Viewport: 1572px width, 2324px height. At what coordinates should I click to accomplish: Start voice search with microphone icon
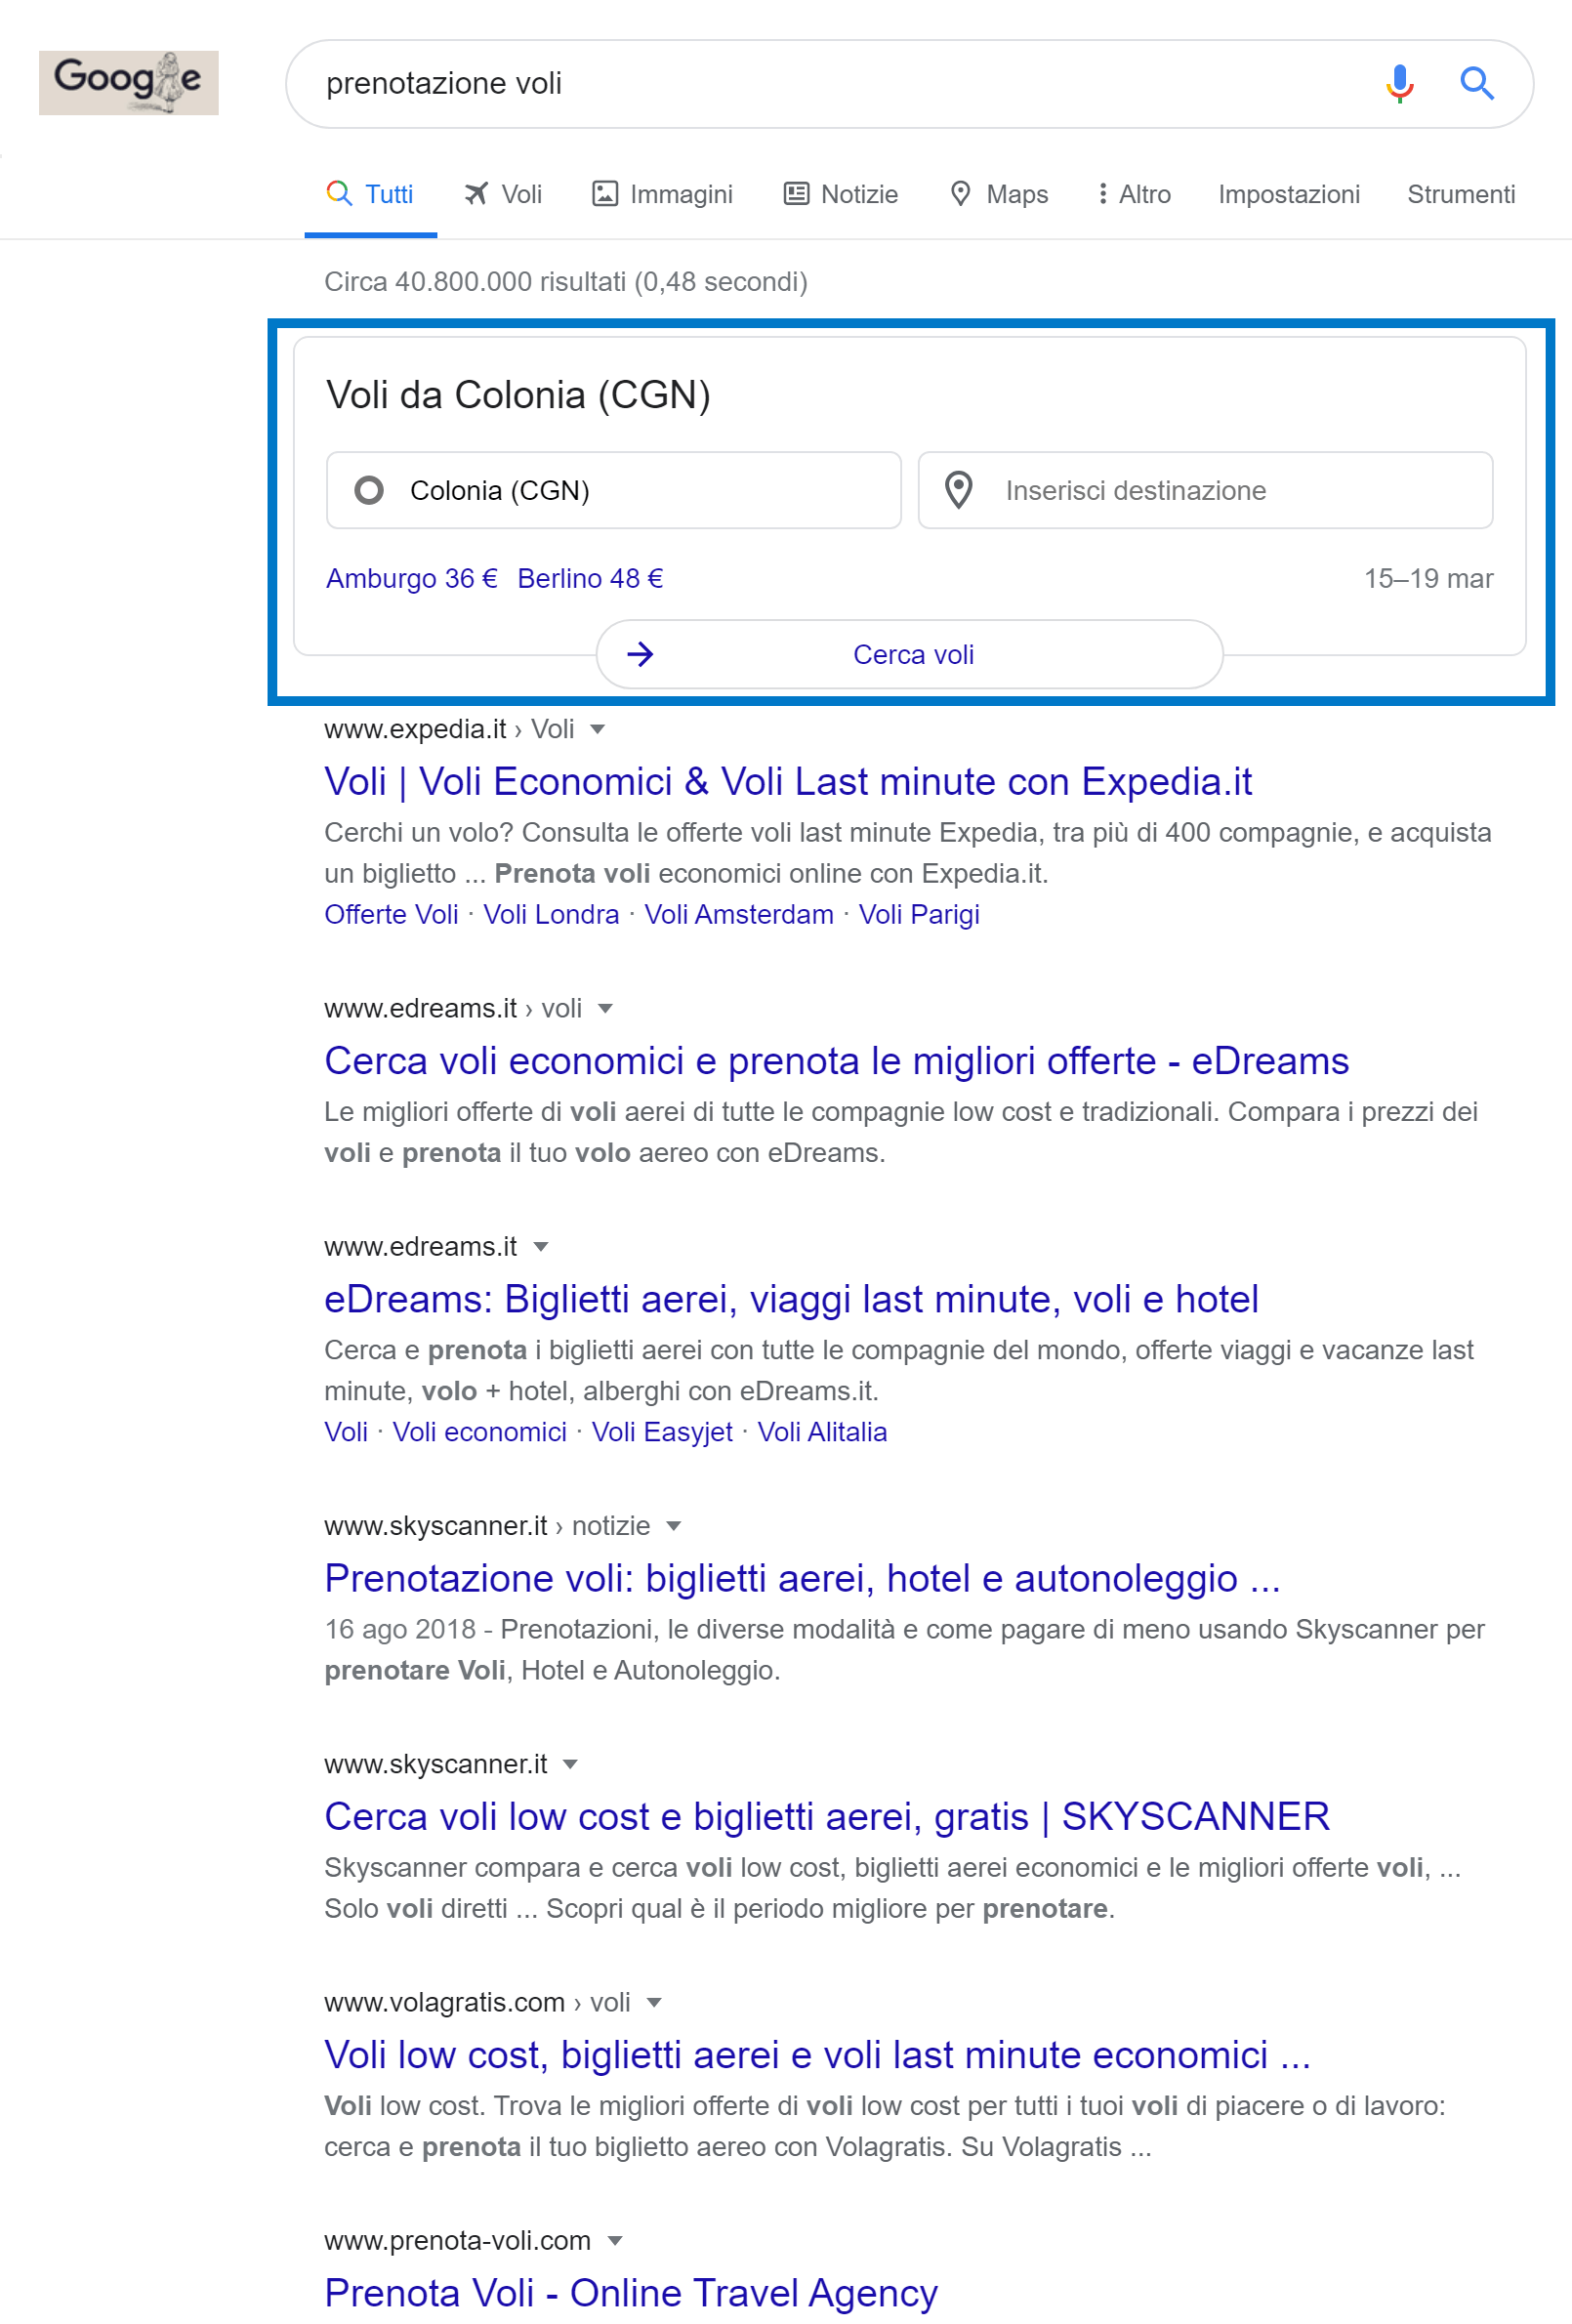pyautogui.click(x=1399, y=83)
